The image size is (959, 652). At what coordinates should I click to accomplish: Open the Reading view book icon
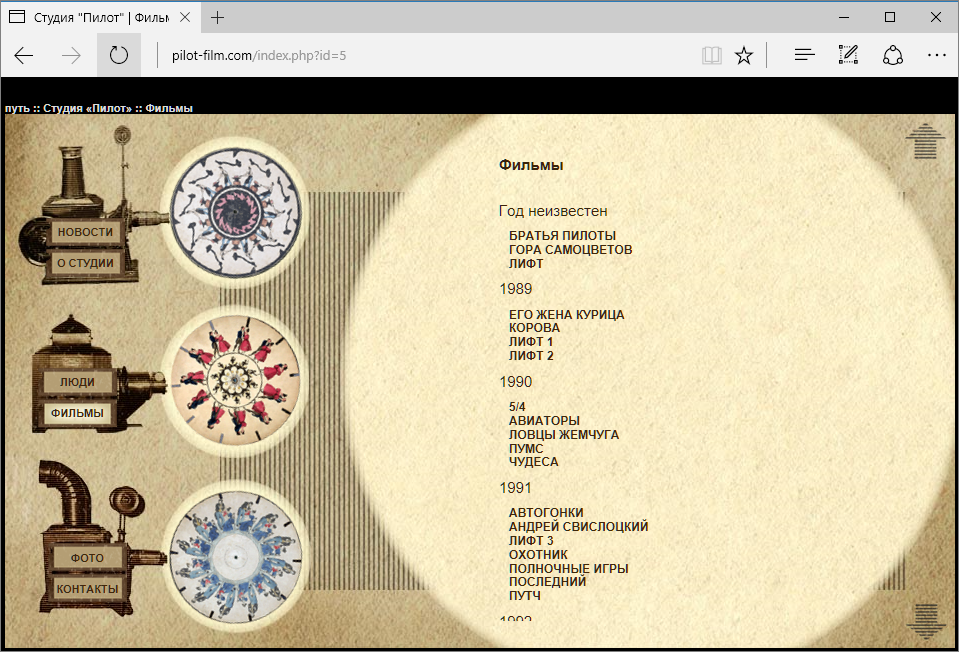[711, 55]
